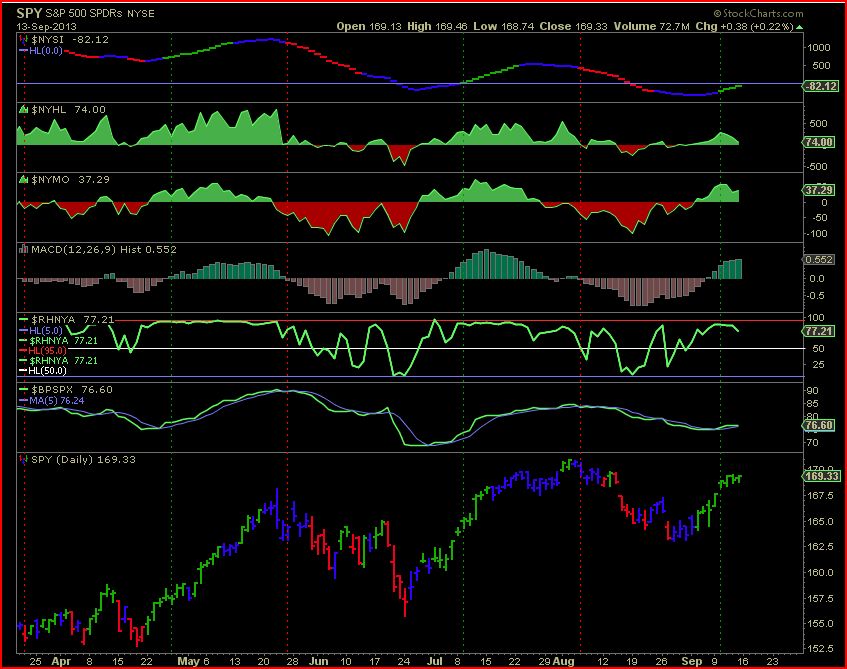Screen dimensions: 847x669
Task: Click the Sep label on the date axis
Action: [x=691, y=661]
